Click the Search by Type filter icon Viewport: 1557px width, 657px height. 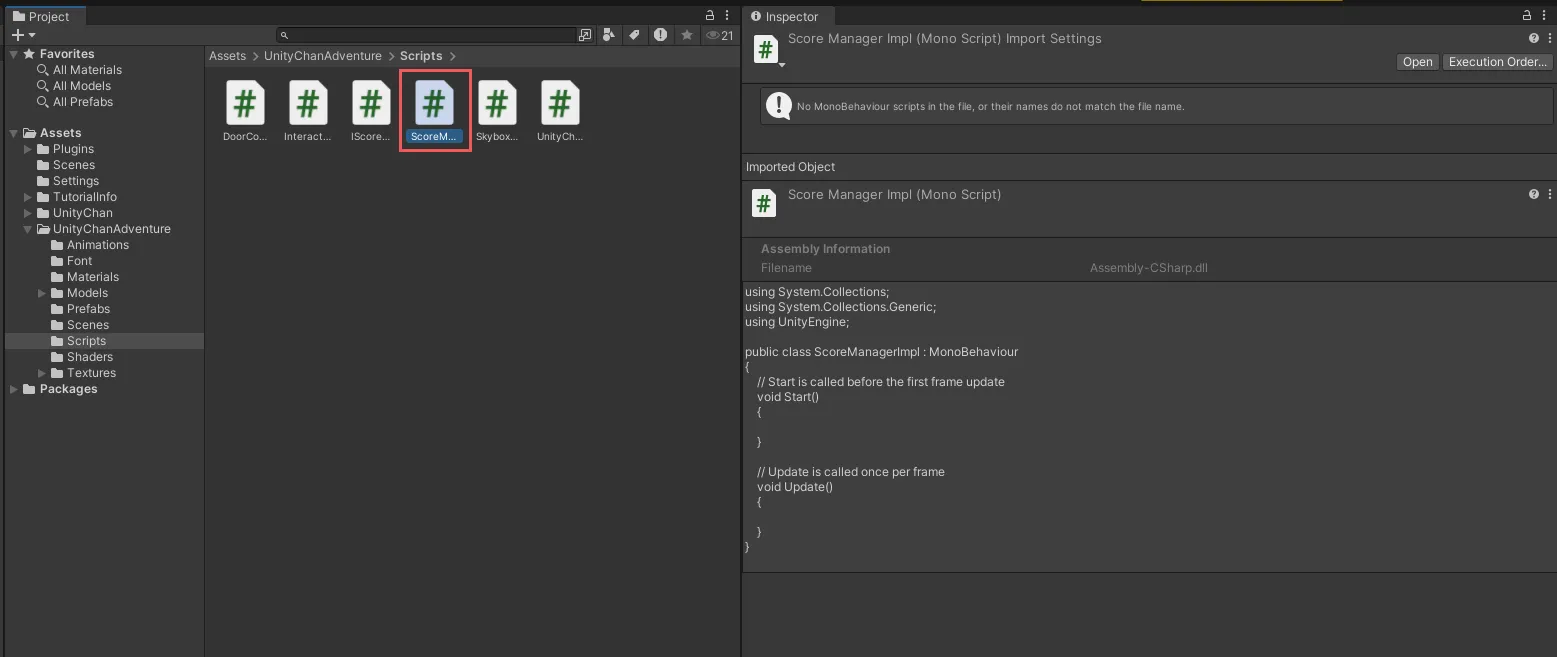[609, 35]
